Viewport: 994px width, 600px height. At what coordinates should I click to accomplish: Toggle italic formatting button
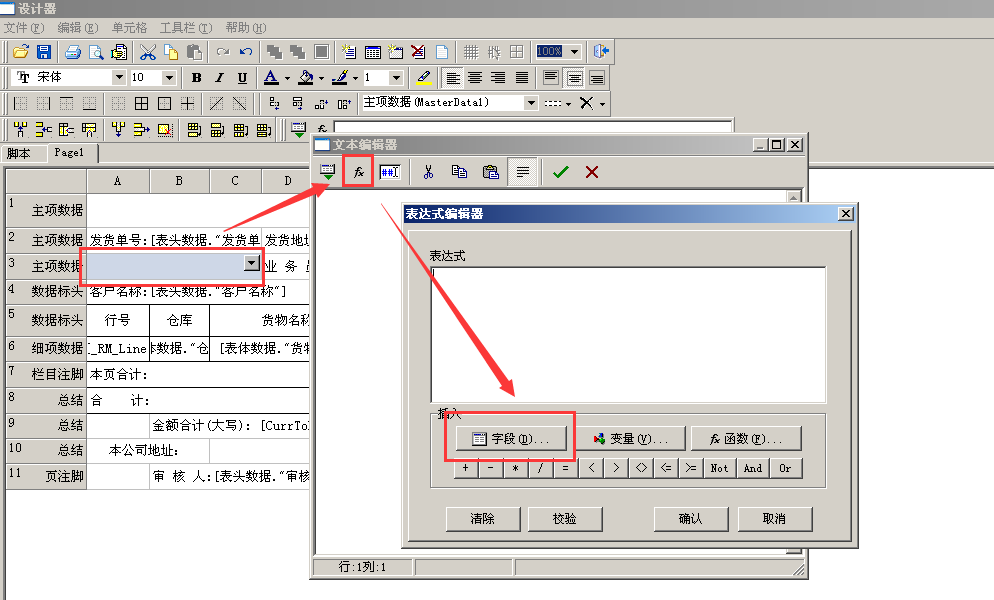click(219, 77)
